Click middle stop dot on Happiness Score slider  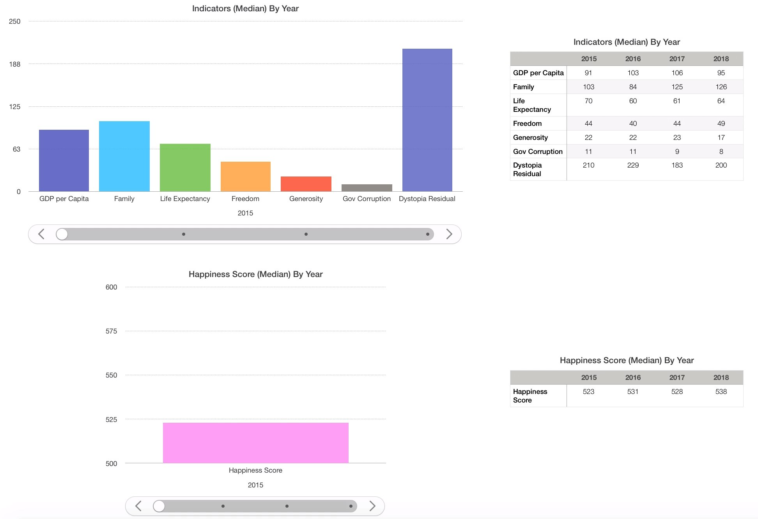click(287, 506)
